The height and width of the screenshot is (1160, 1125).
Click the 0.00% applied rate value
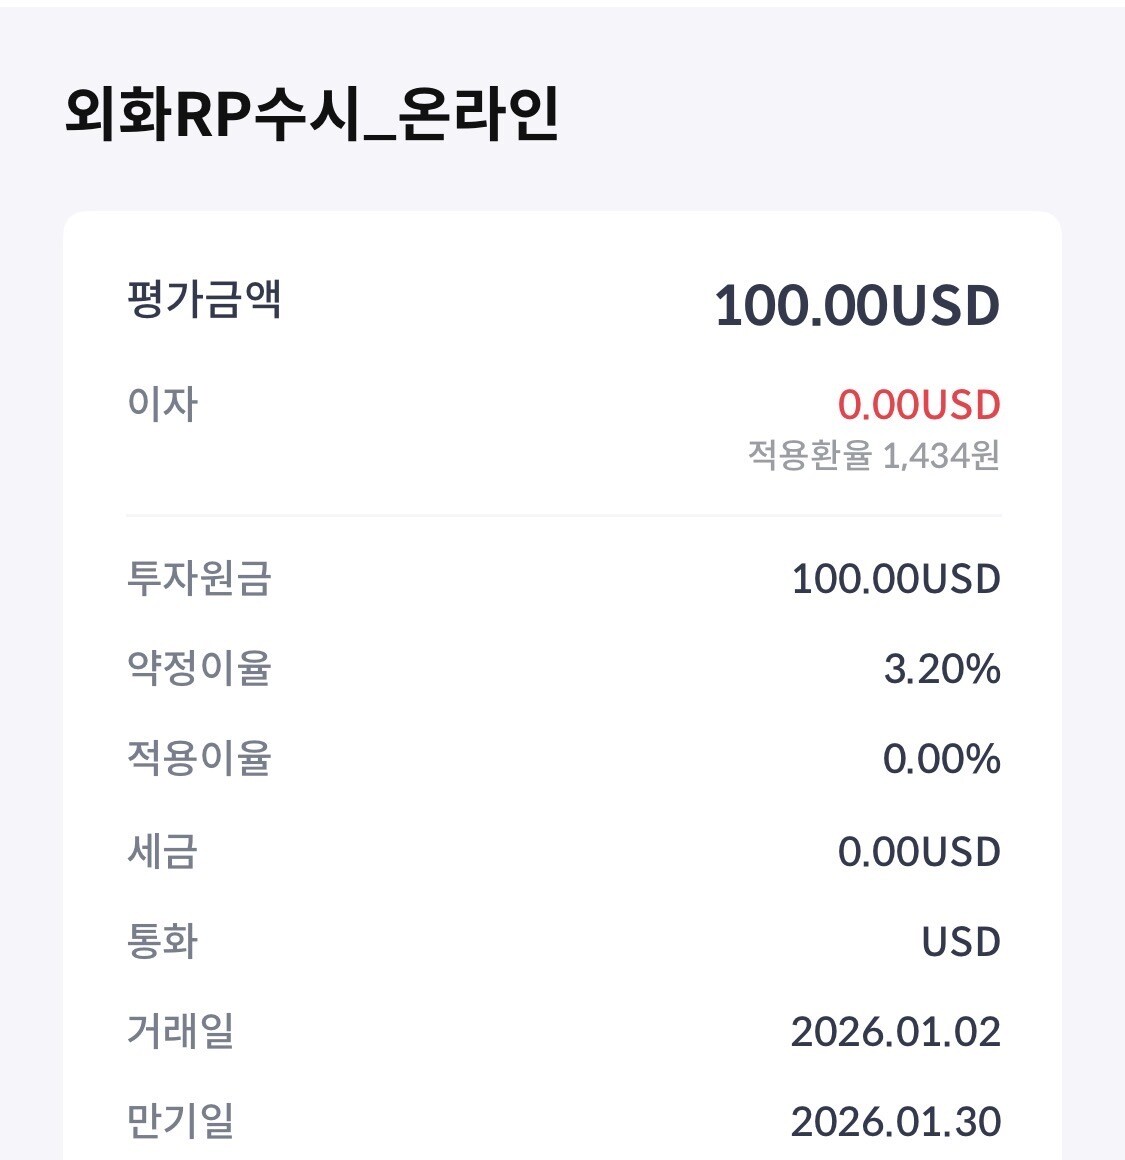(941, 759)
